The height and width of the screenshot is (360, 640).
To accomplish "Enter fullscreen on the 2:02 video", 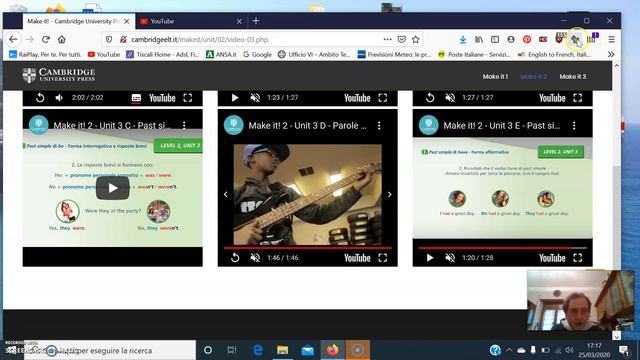I will point(187,98).
